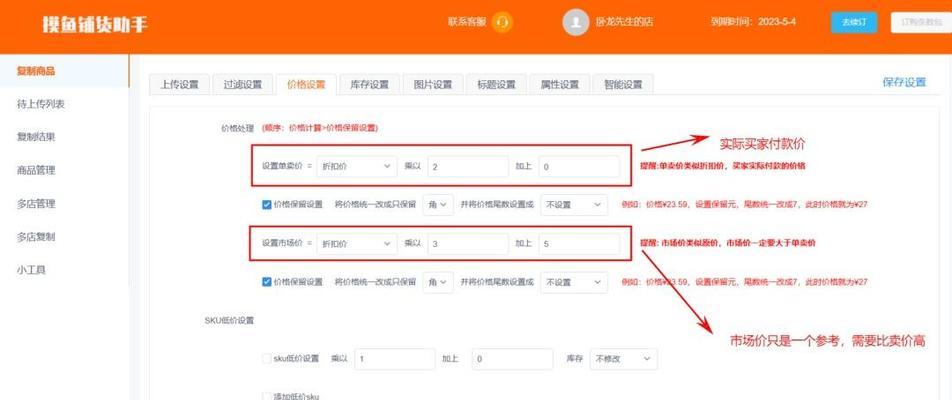
Task: Click 市场价 乘以 field containing 3
Action: tap(468, 243)
